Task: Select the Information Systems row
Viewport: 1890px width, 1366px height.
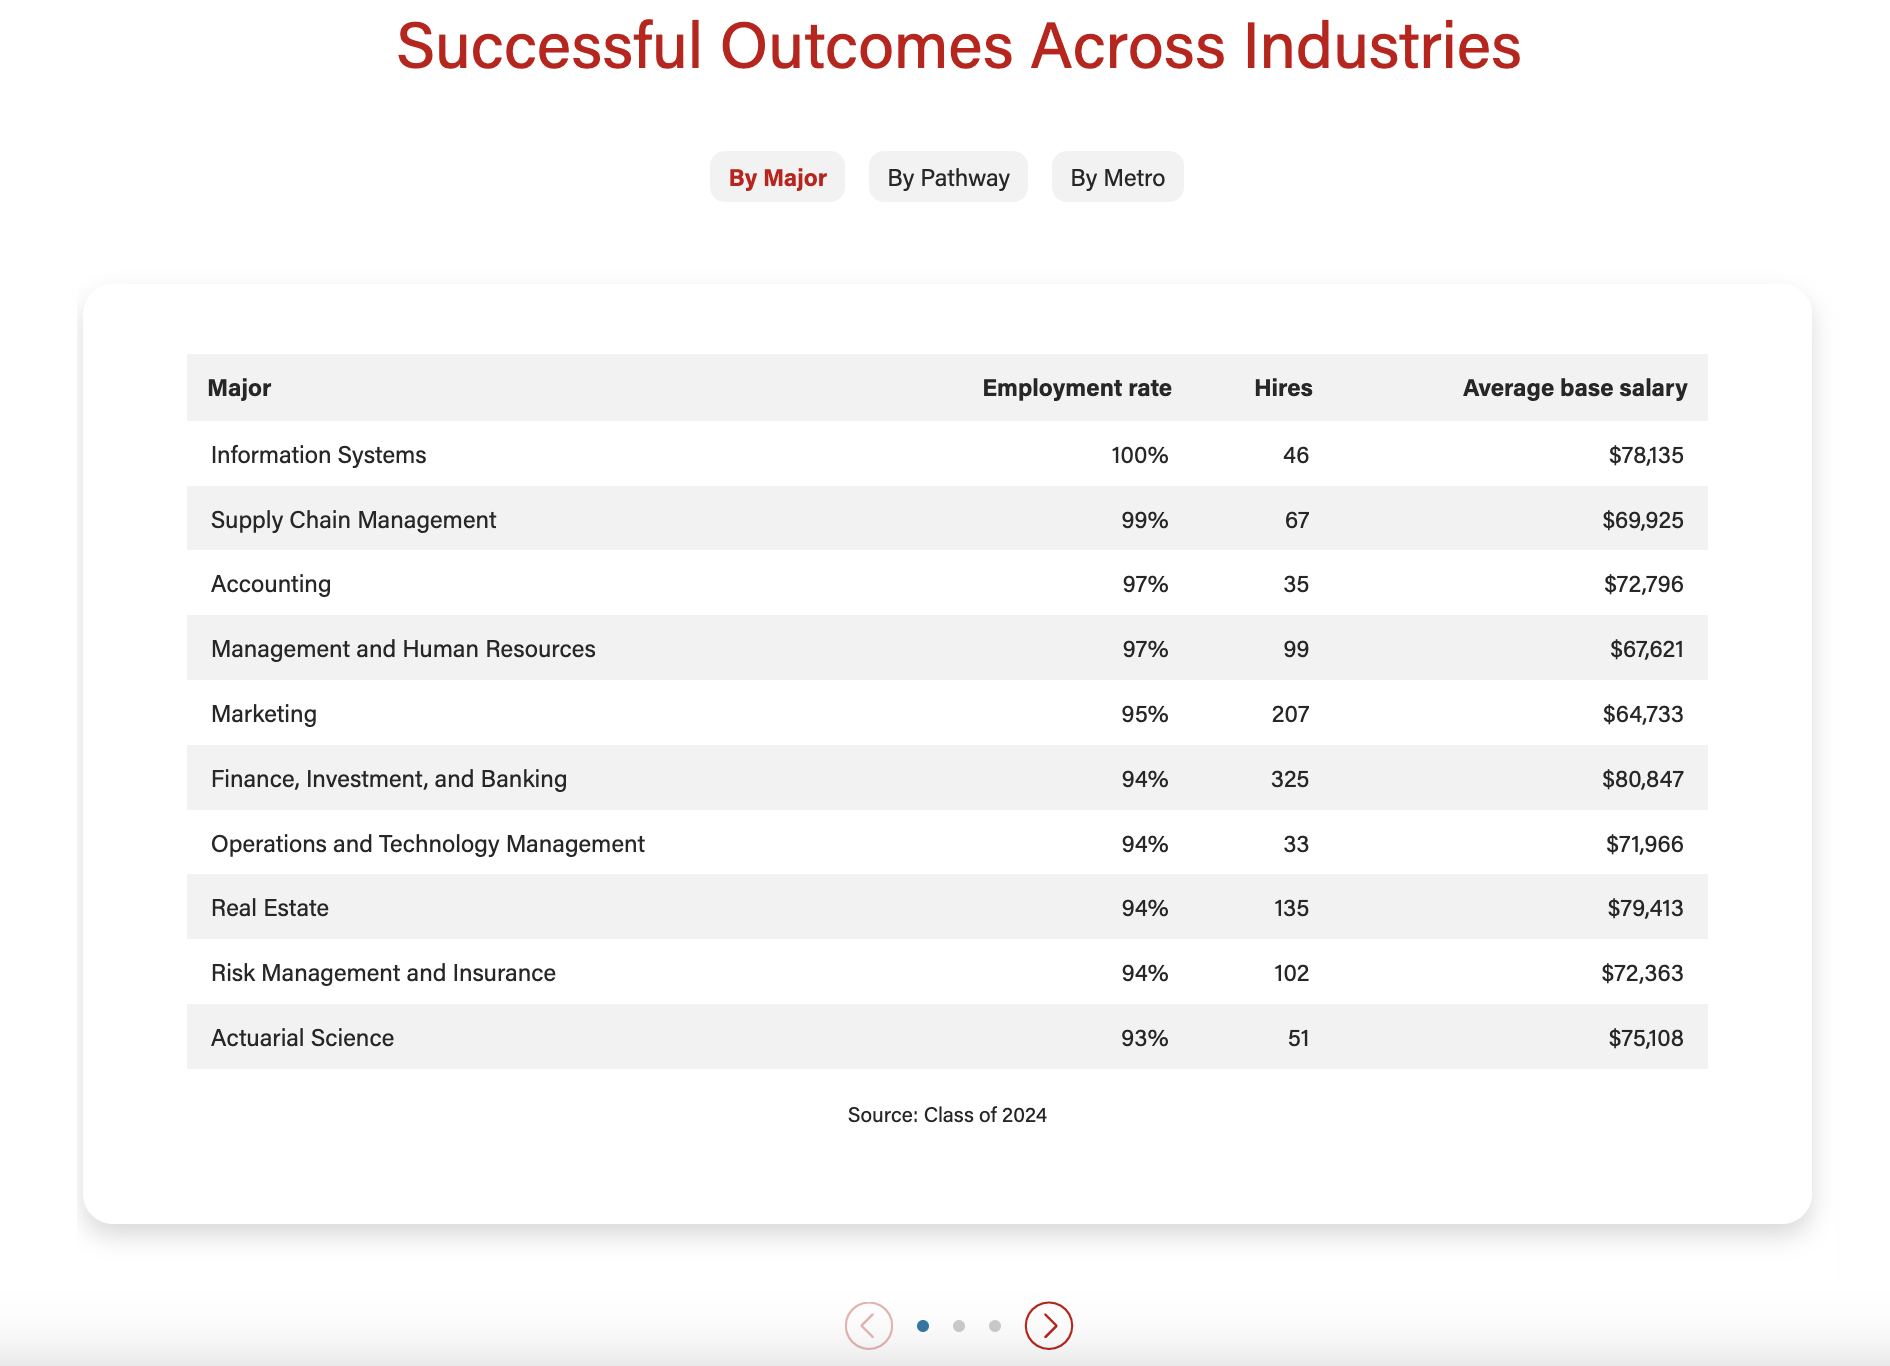Action: click(x=318, y=455)
